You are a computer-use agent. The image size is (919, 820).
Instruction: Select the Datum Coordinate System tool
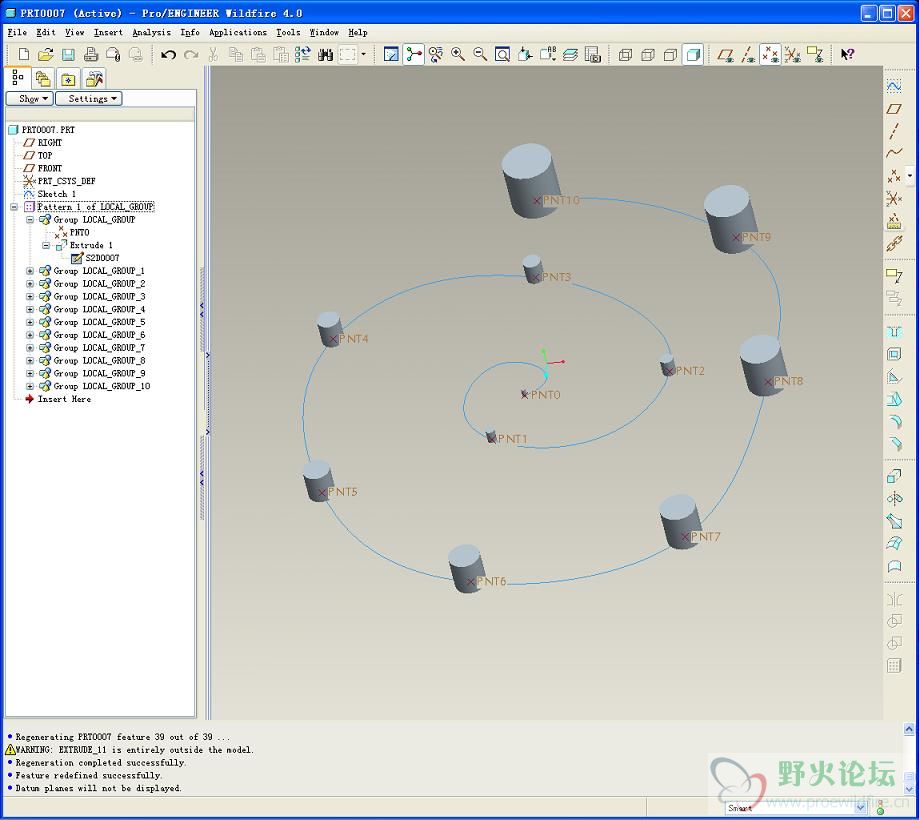coord(894,199)
